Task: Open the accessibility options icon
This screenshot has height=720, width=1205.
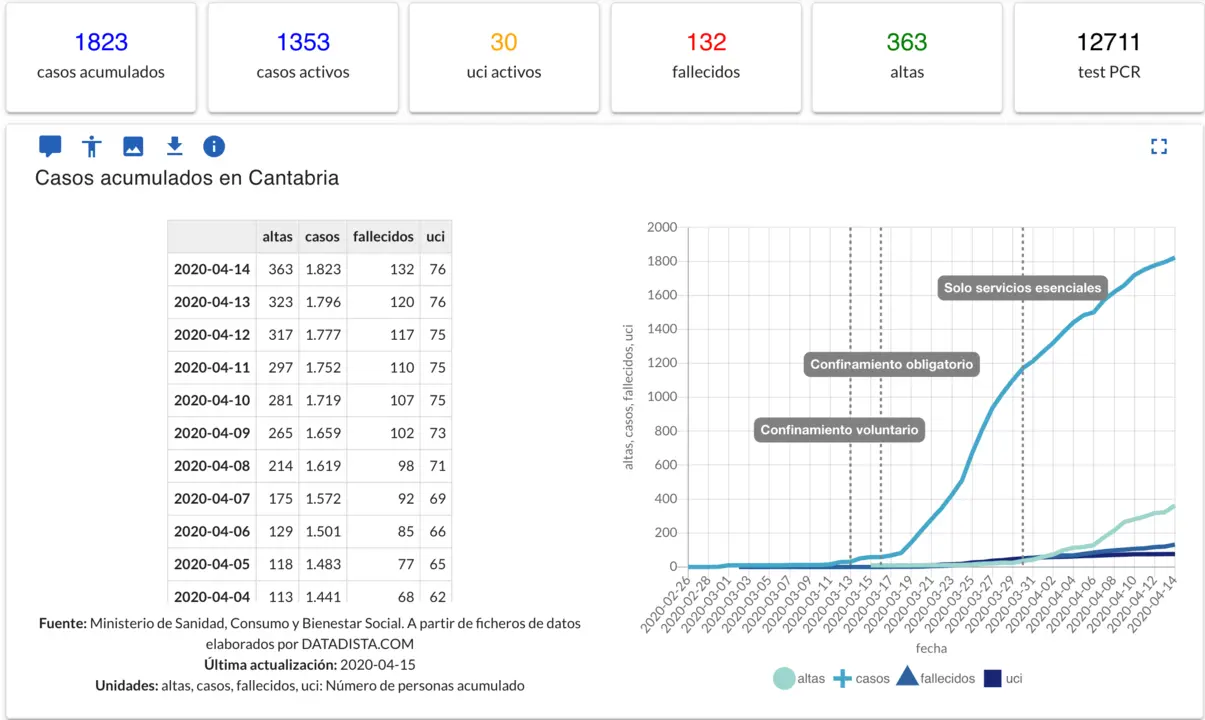Action: click(91, 146)
